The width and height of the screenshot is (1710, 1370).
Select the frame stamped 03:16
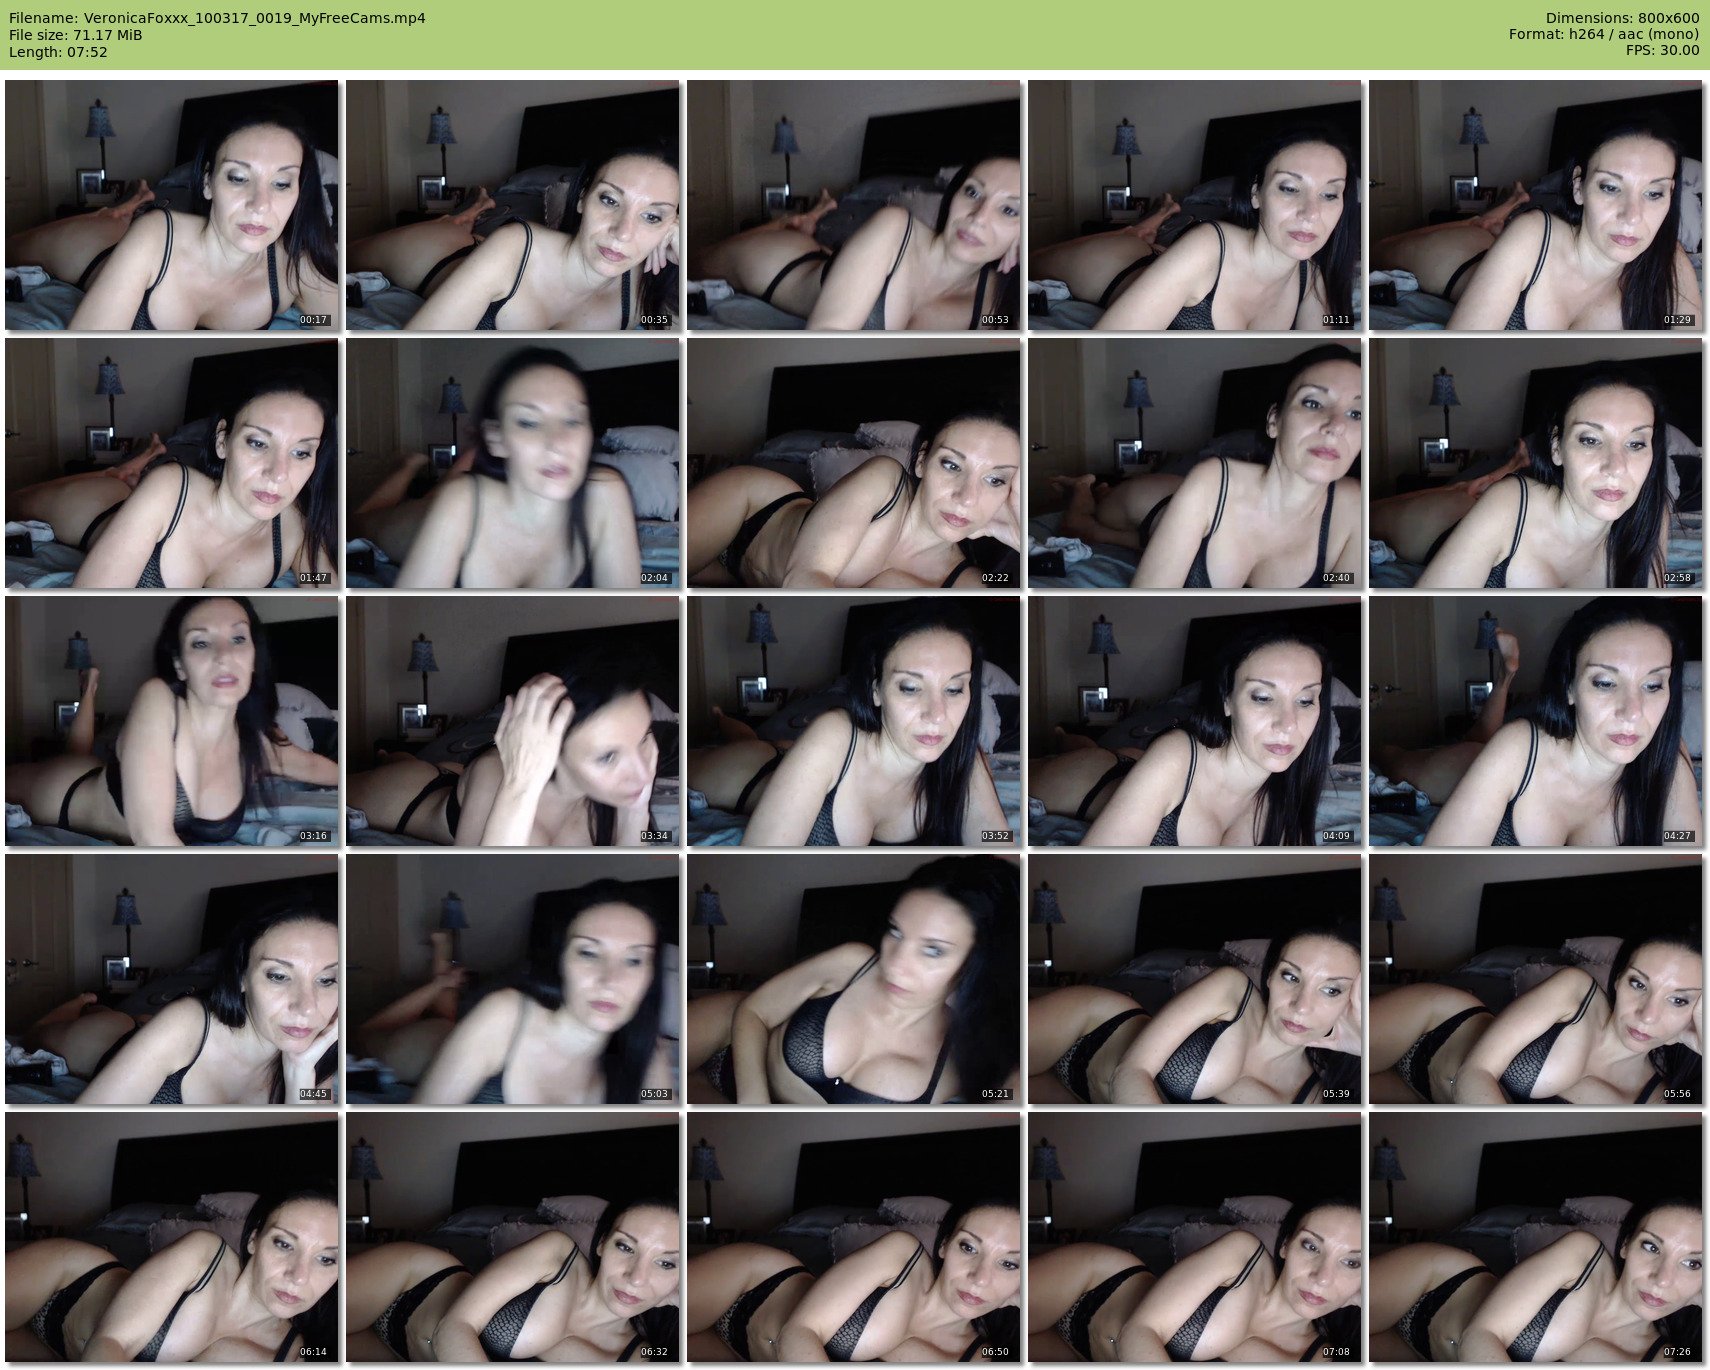click(172, 721)
